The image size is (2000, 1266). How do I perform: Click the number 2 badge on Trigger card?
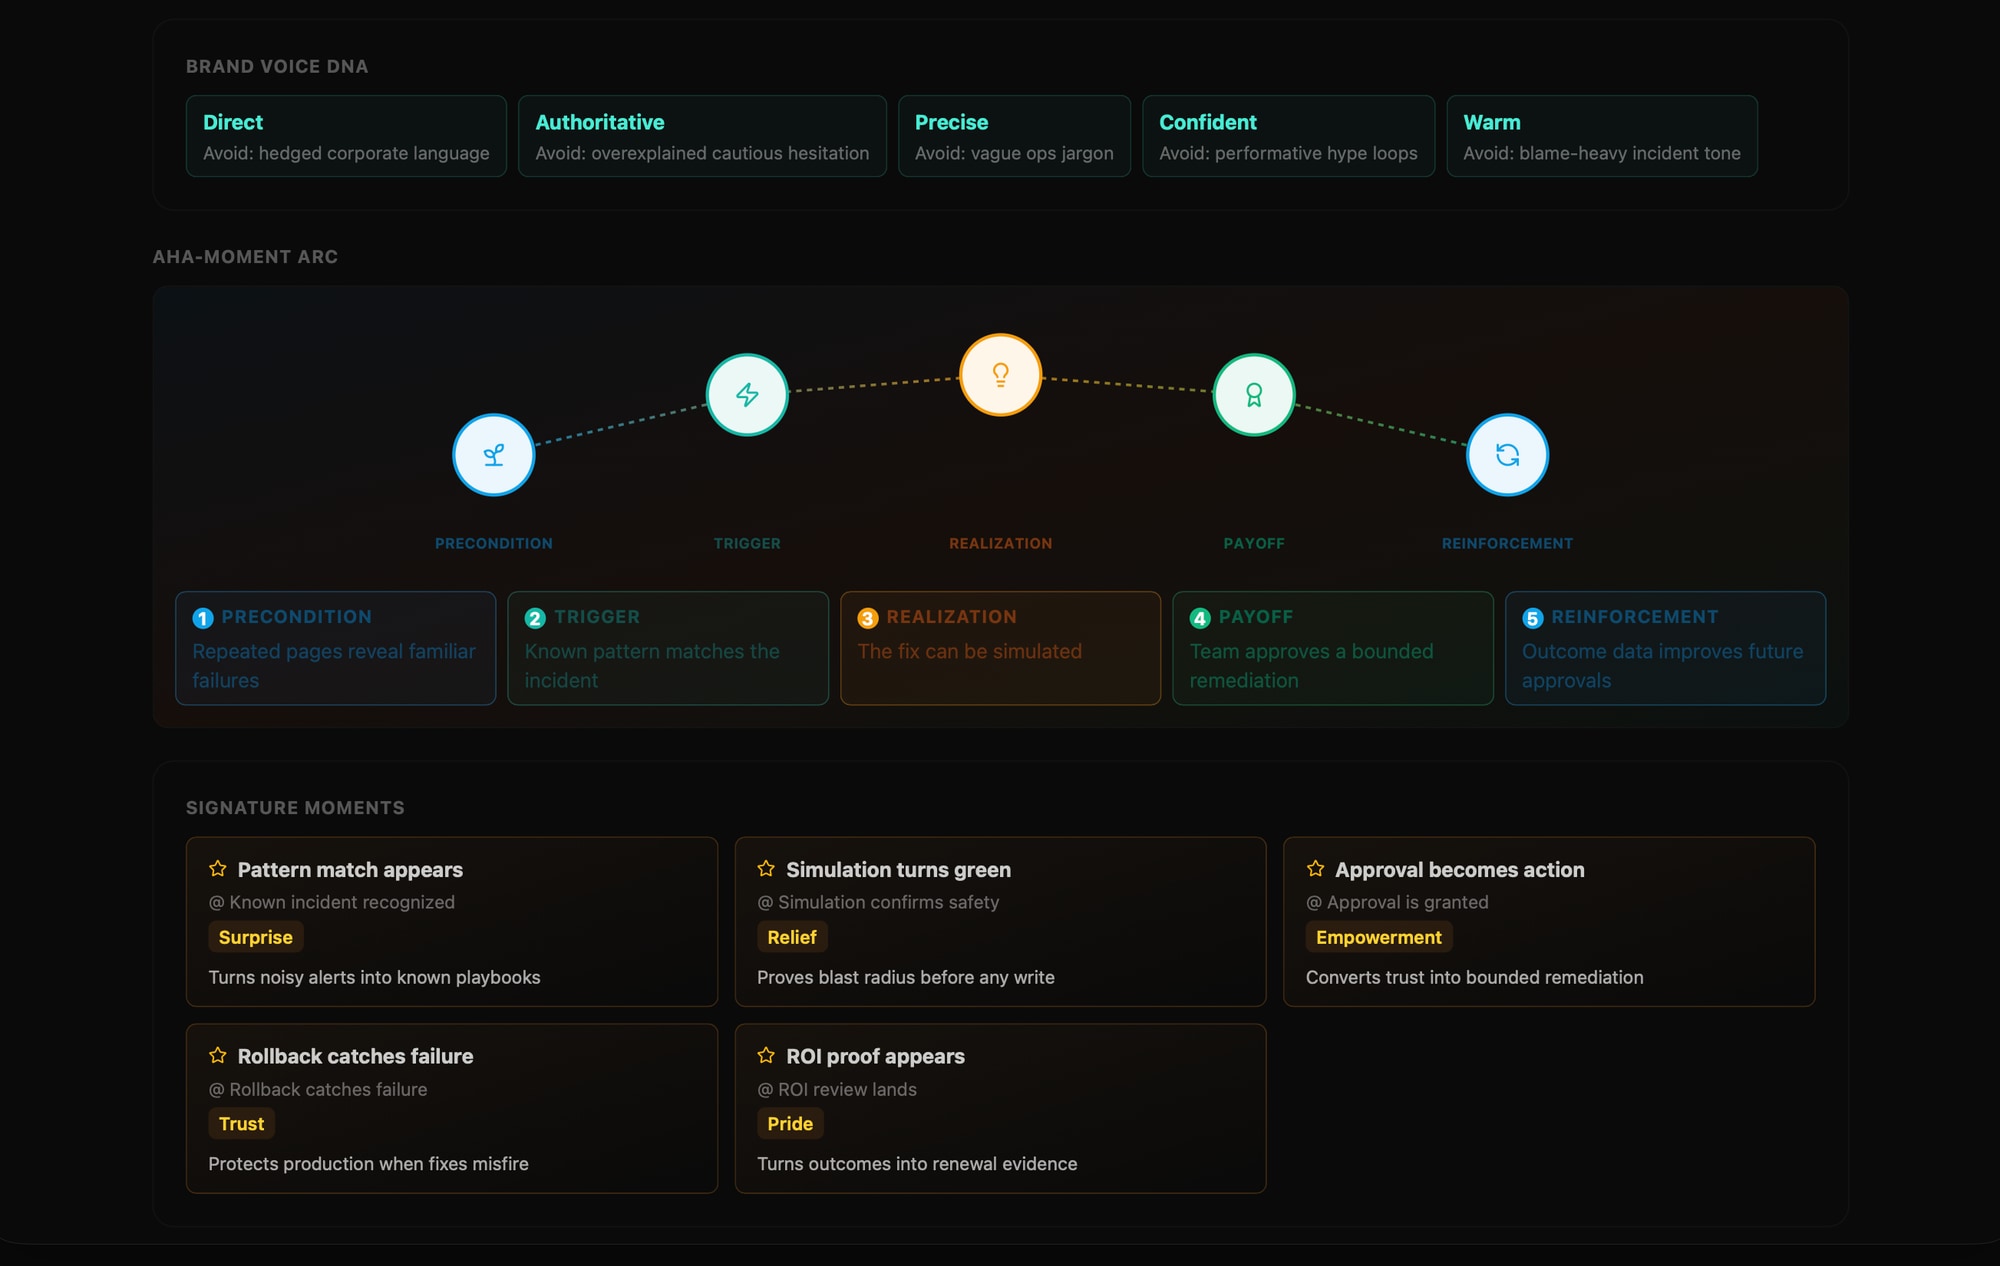[x=535, y=618]
